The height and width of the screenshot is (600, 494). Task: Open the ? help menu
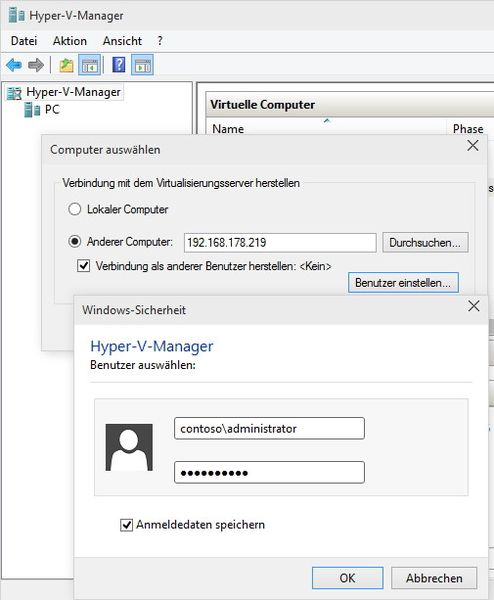(160, 41)
